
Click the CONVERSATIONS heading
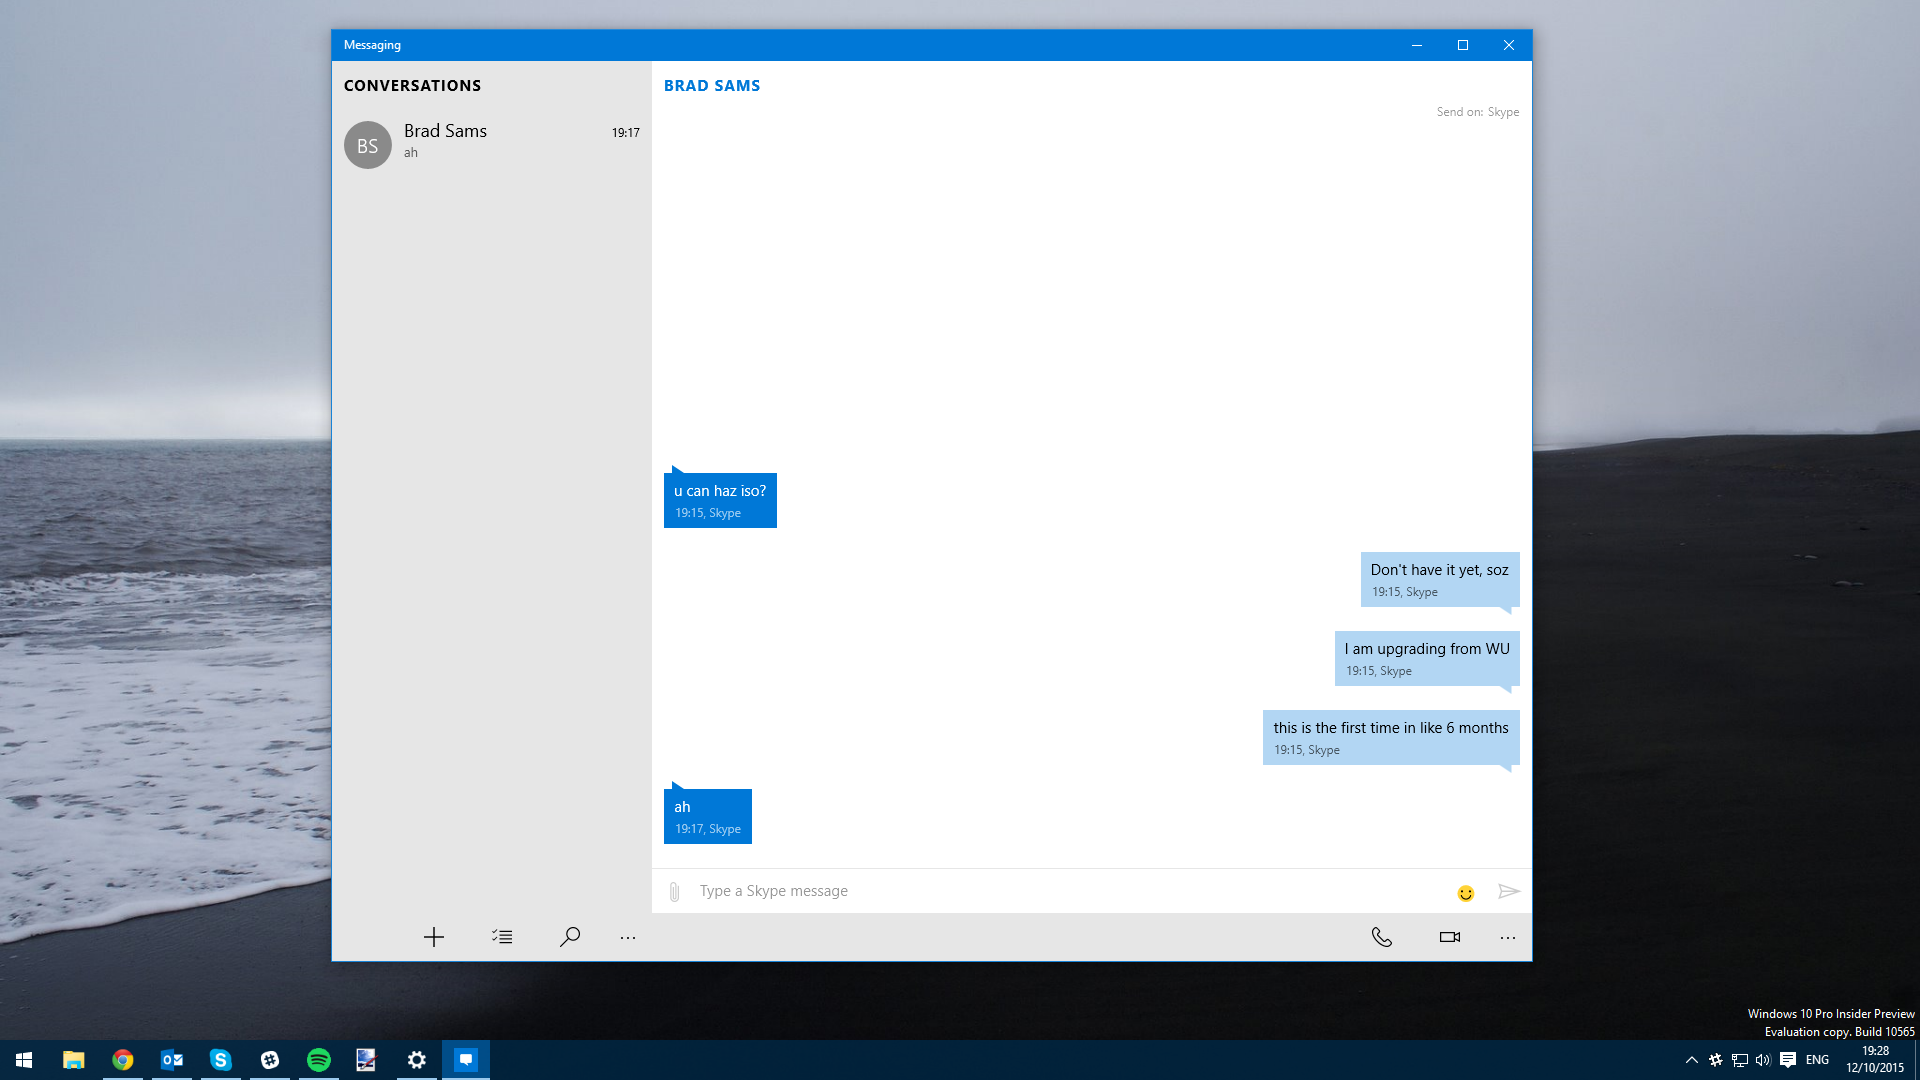[412, 86]
